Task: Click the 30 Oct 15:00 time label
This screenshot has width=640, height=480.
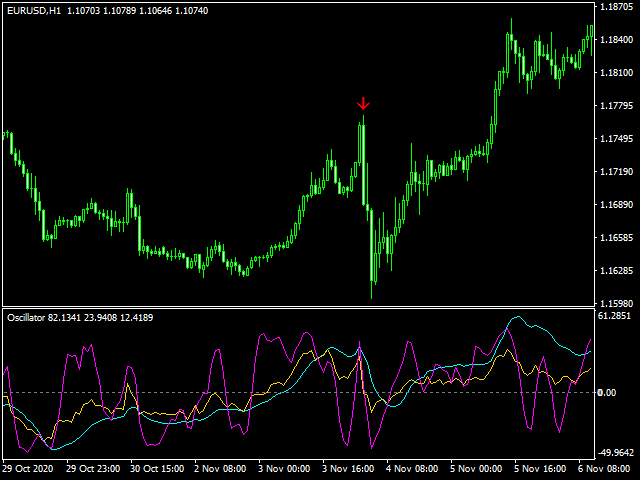Action: pyautogui.click(x=157, y=469)
